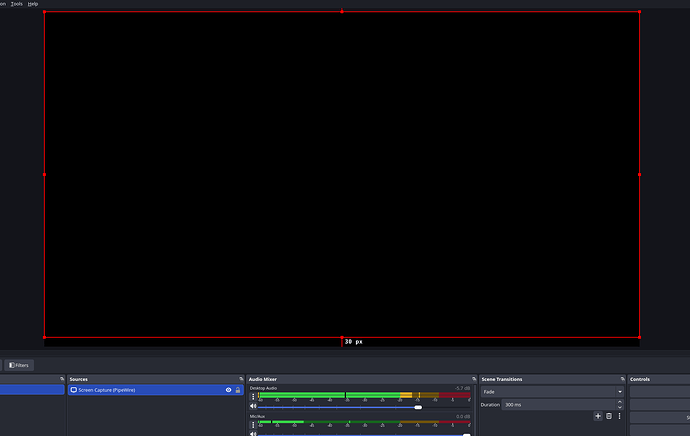
Task: Decrease transition duration with down arrow
Action: click(x=620, y=407)
